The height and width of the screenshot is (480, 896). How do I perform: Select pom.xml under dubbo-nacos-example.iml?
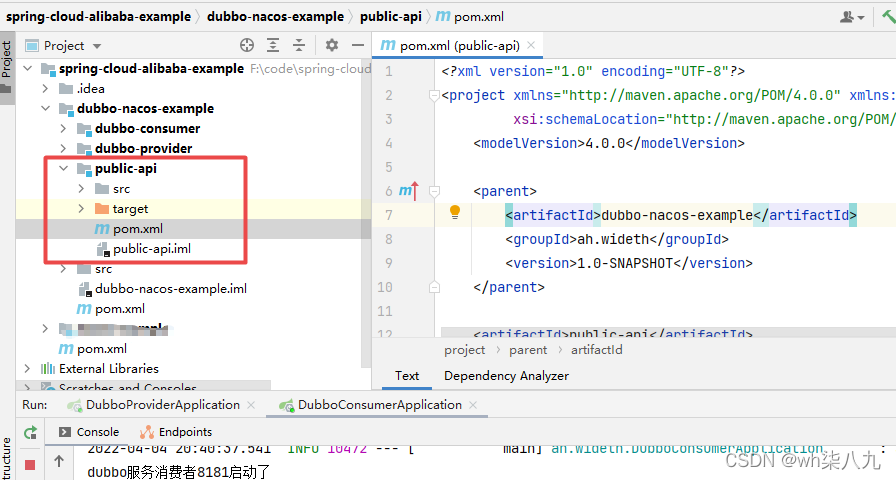click(x=111, y=309)
